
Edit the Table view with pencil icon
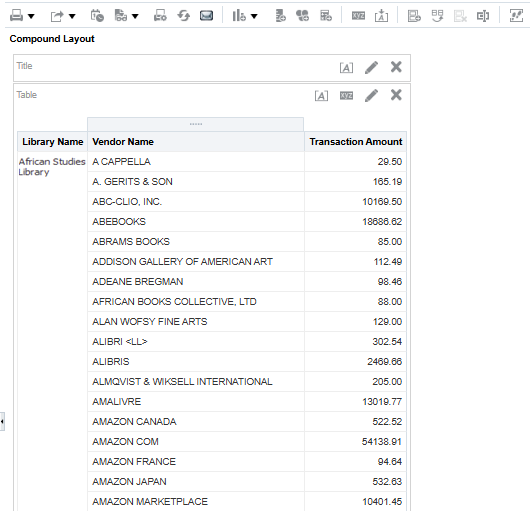371,95
